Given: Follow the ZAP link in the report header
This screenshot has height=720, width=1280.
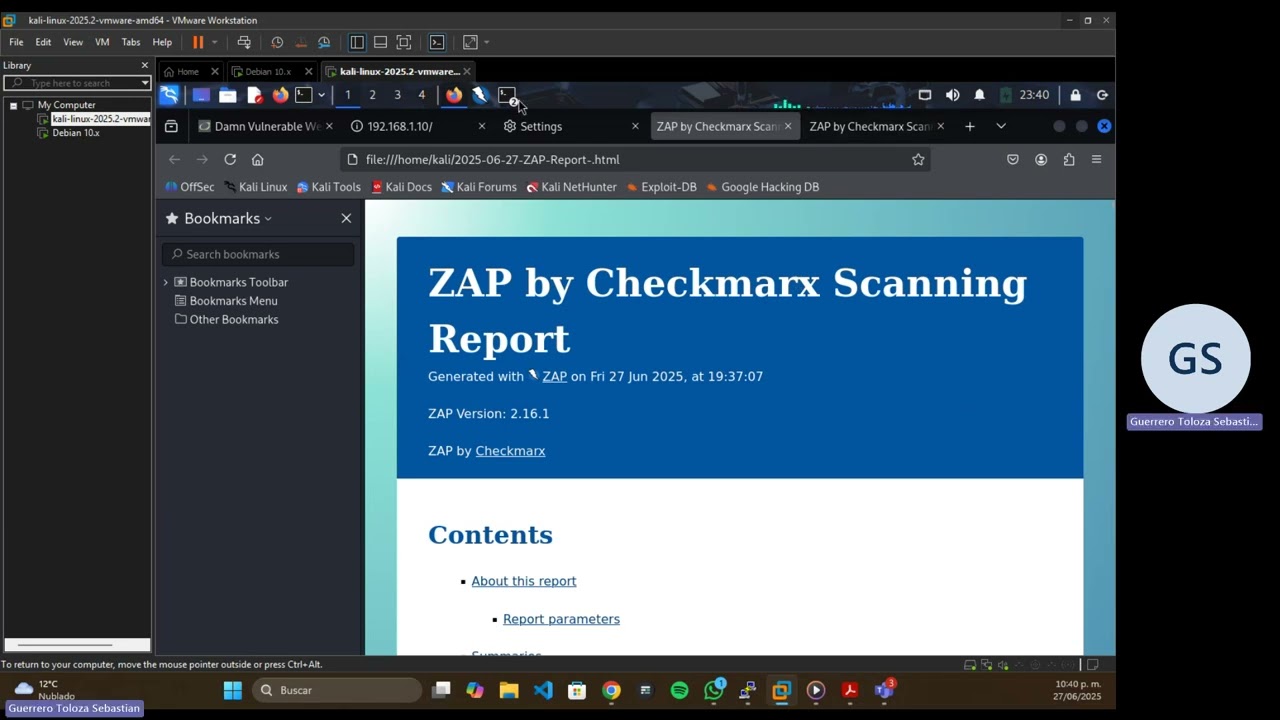Looking at the screenshot, I should pos(554,376).
